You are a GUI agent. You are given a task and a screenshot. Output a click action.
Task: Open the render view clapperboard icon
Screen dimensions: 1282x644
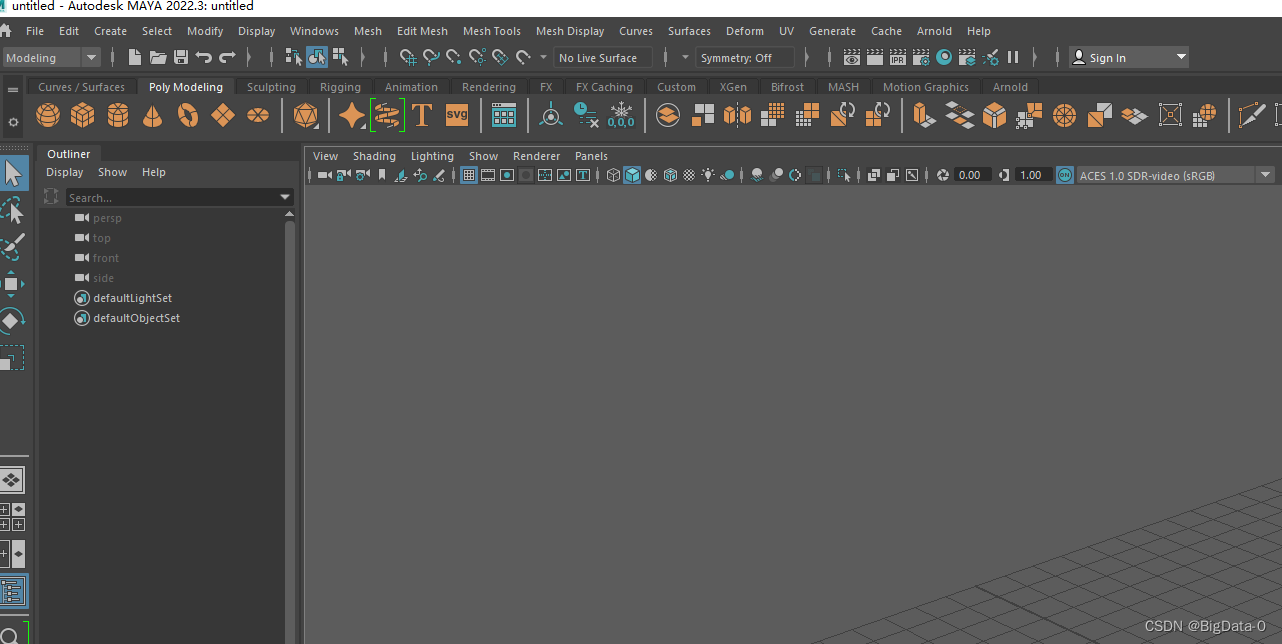(851, 58)
